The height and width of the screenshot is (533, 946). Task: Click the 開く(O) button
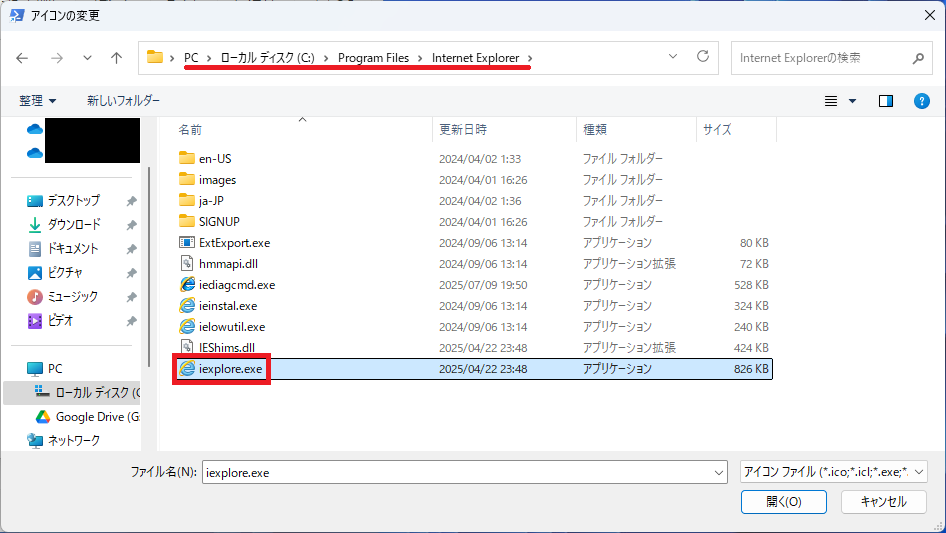click(784, 502)
